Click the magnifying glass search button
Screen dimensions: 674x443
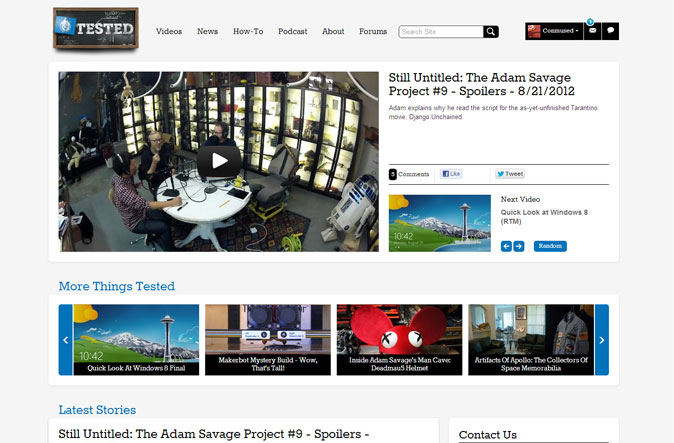(x=491, y=32)
